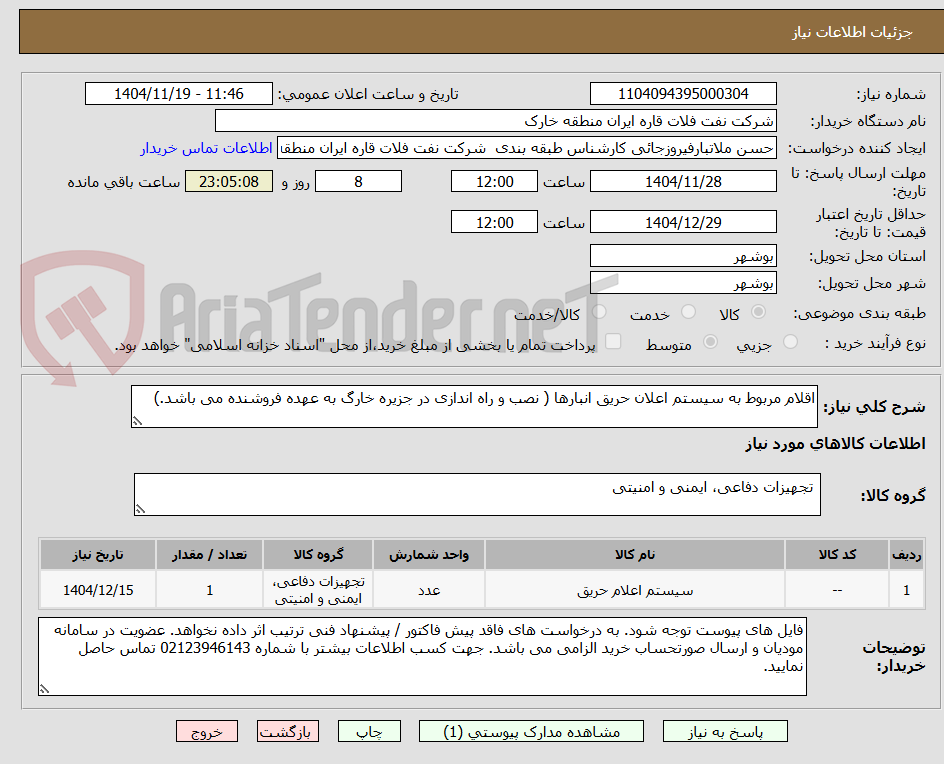Click the ردیف column header
The image size is (944, 764).
[907, 554]
